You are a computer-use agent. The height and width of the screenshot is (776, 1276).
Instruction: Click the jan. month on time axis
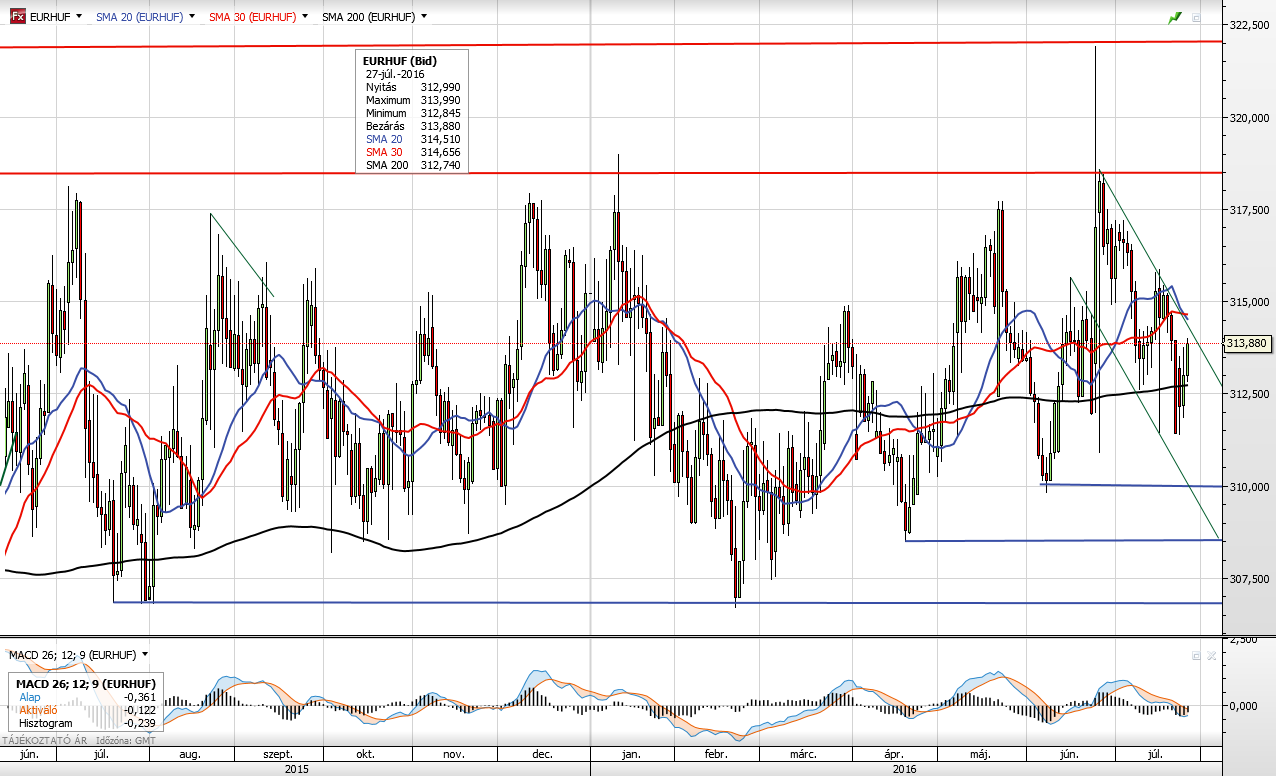pos(631,755)
